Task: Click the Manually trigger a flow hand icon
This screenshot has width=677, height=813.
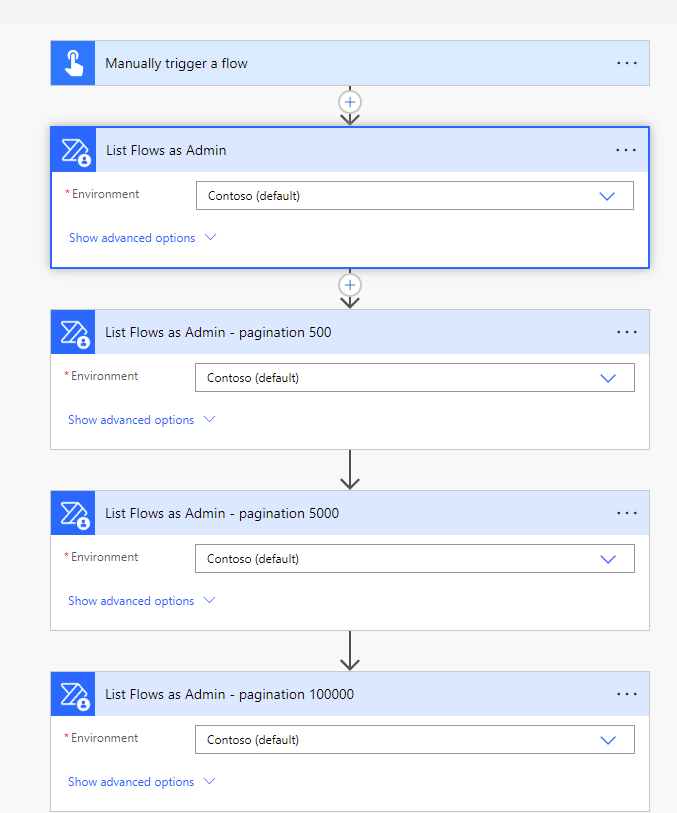Action: point(72,62)
